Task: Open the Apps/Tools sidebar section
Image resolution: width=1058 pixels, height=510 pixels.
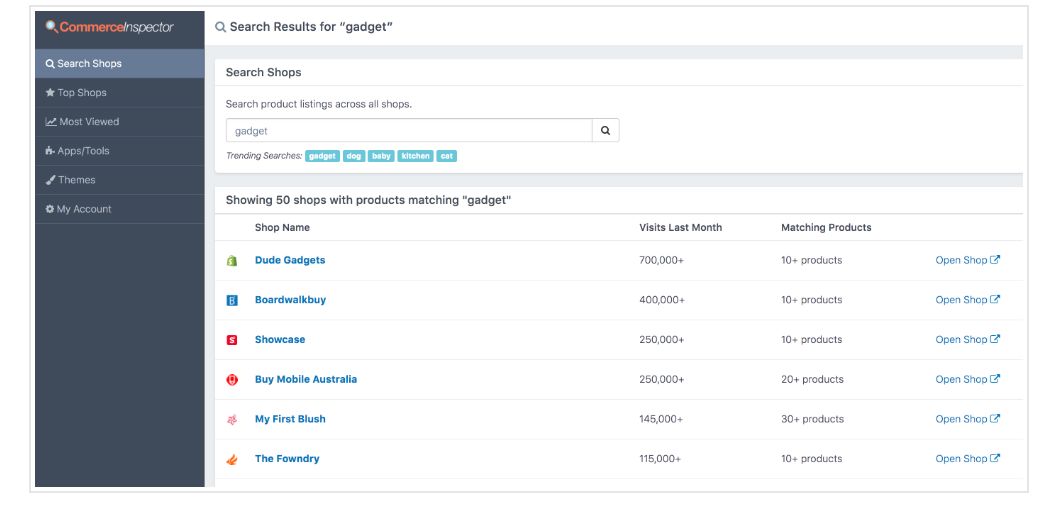Action: tap(83, 151)
